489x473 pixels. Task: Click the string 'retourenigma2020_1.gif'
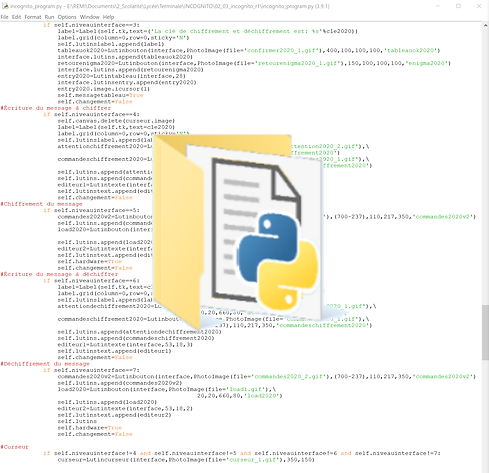coord(298,63)
